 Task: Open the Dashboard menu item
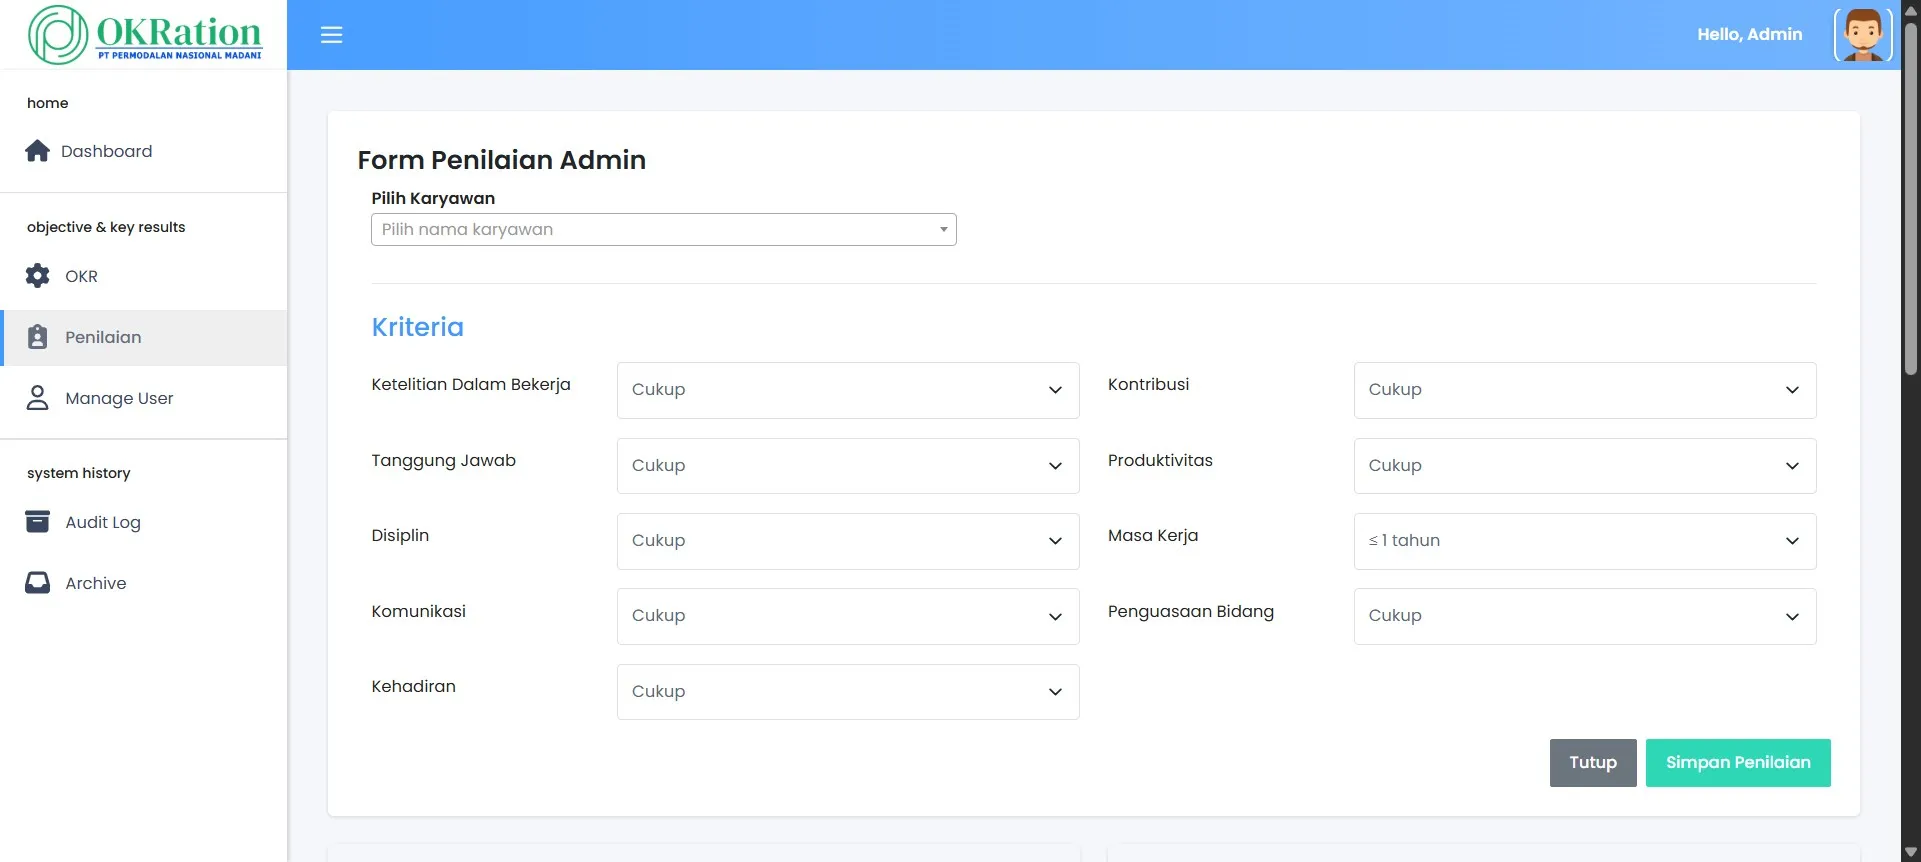point(144,151)
